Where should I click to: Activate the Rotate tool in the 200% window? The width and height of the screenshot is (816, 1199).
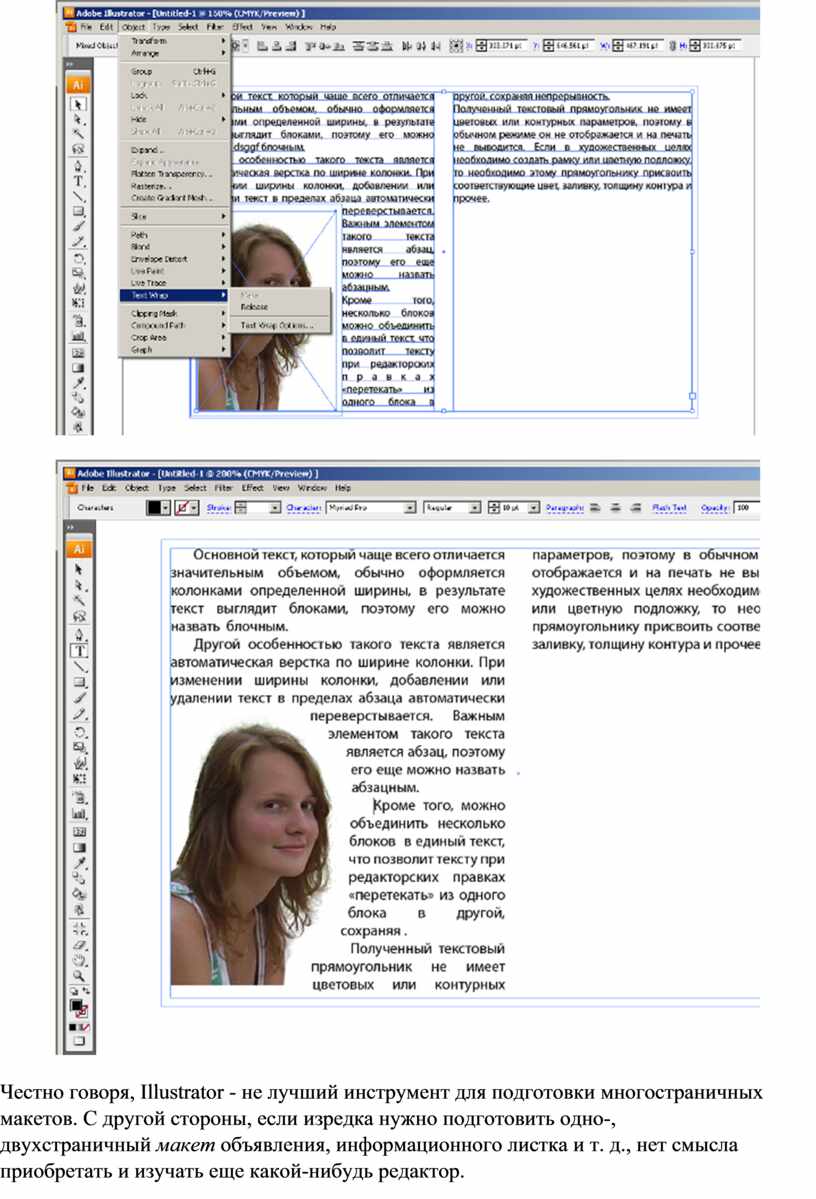pyautogui.click(x=79, y=733)
